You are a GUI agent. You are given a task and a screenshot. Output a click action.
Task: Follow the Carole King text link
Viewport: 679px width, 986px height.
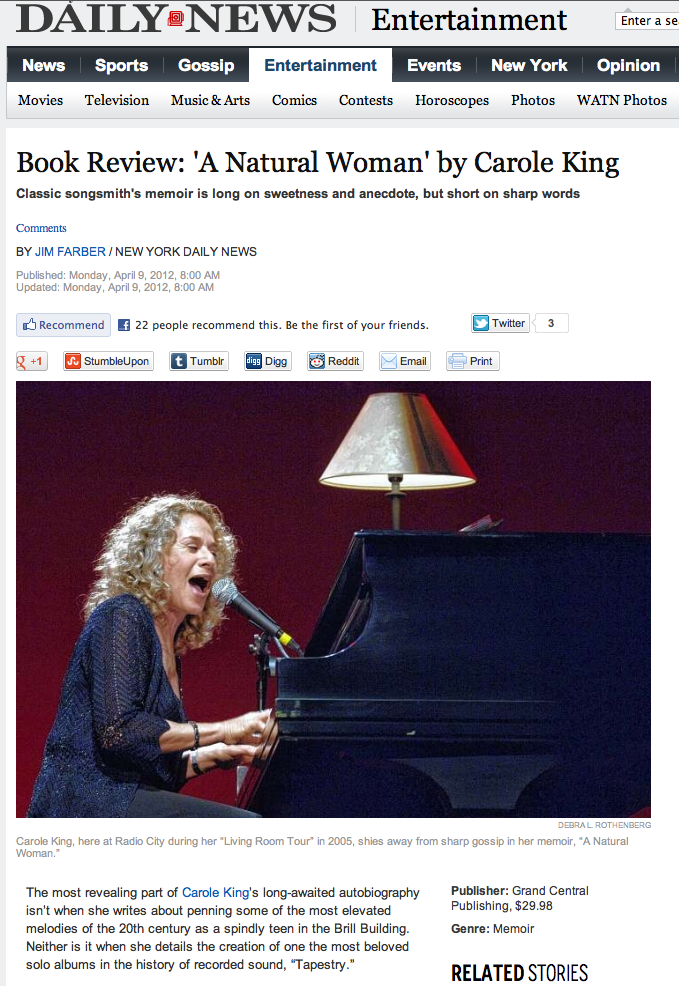216,892
